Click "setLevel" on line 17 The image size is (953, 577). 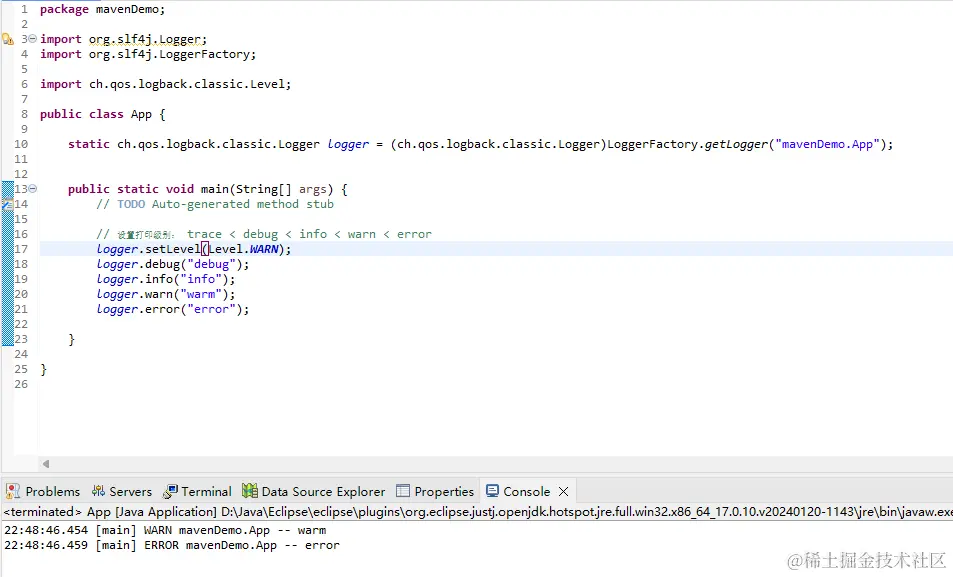(x=173, y=249)
